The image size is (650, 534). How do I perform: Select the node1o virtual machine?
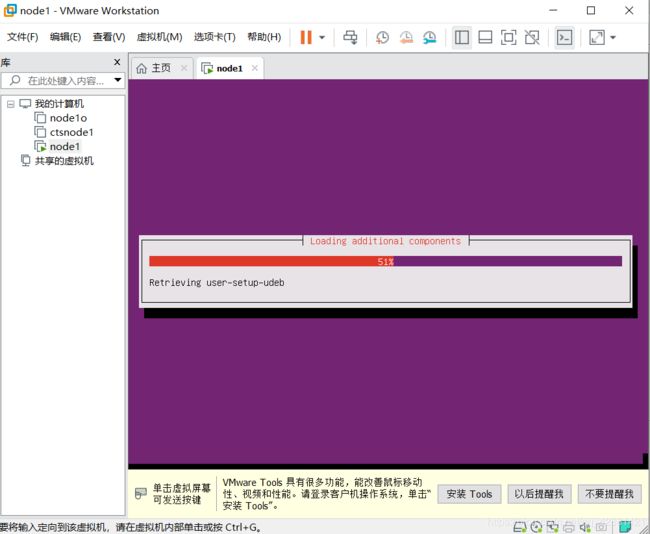68,118
